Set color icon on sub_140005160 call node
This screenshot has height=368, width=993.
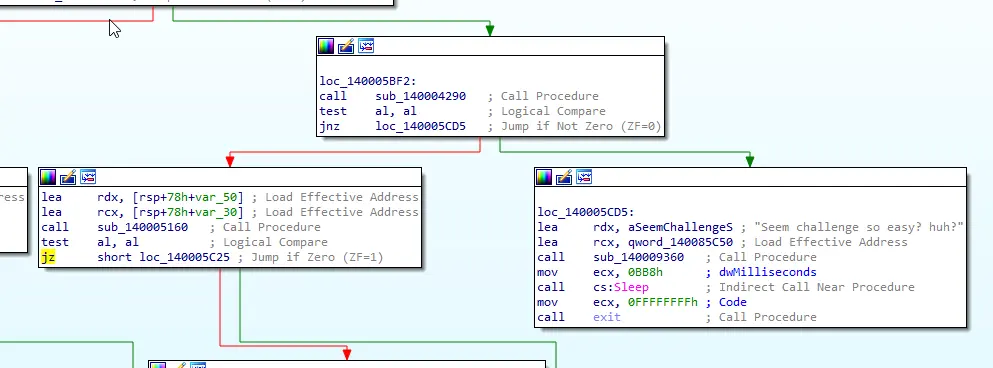pos(47,177)
